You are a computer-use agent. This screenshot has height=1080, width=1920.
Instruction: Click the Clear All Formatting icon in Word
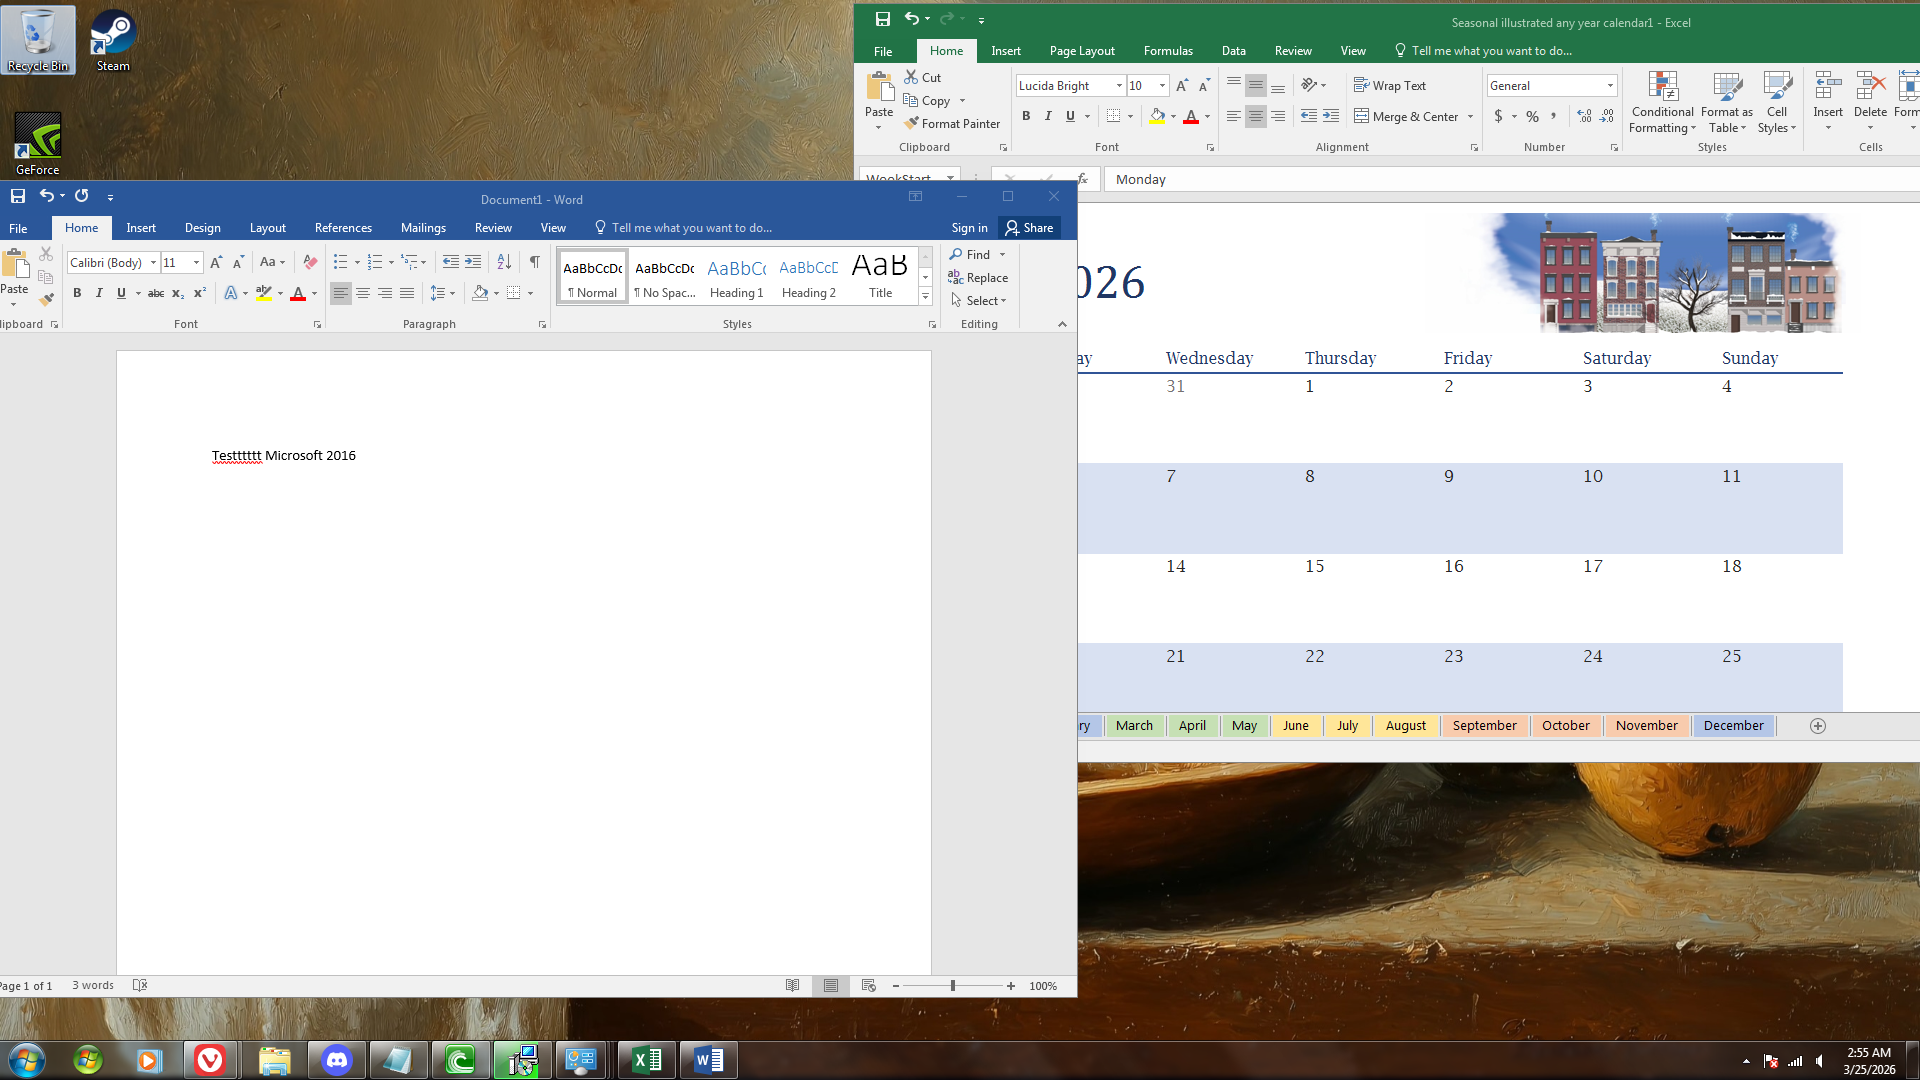coord(310,262)
